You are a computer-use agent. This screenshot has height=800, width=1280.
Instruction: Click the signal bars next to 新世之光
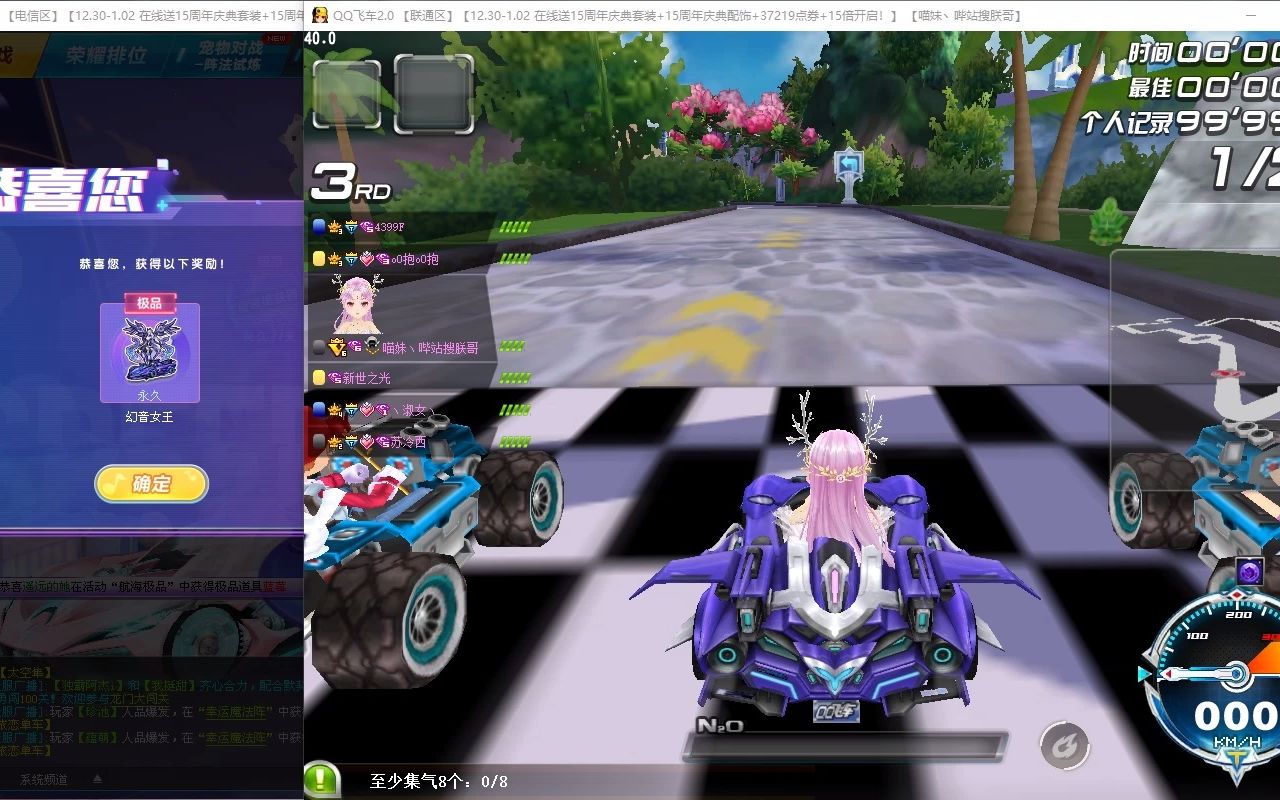(515, 378)
